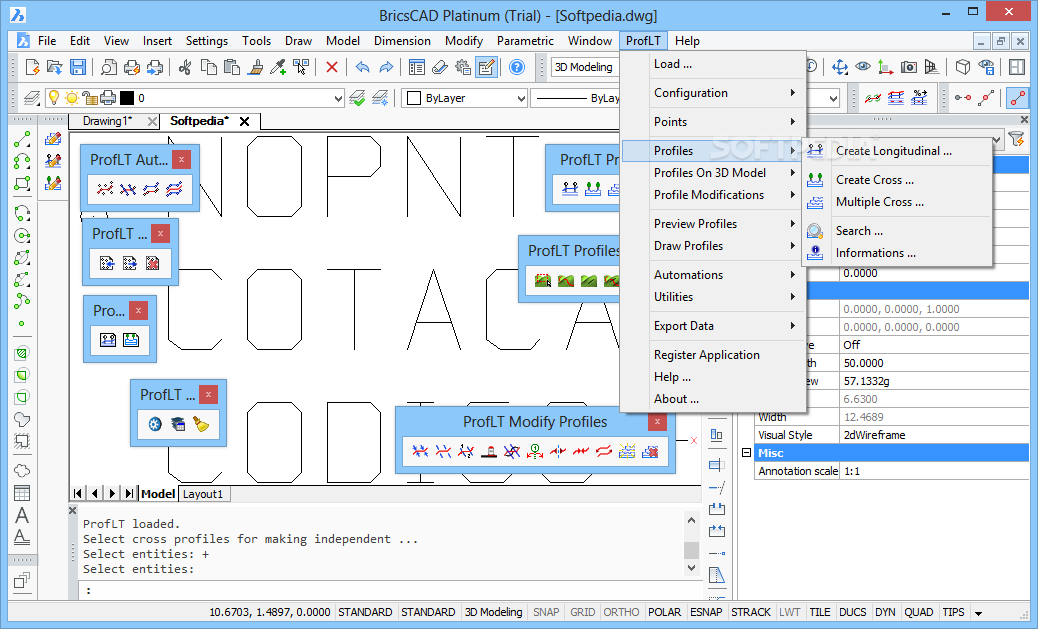
Task: Click the layer lightbulb on/off icon
Action: click(54, 98)
